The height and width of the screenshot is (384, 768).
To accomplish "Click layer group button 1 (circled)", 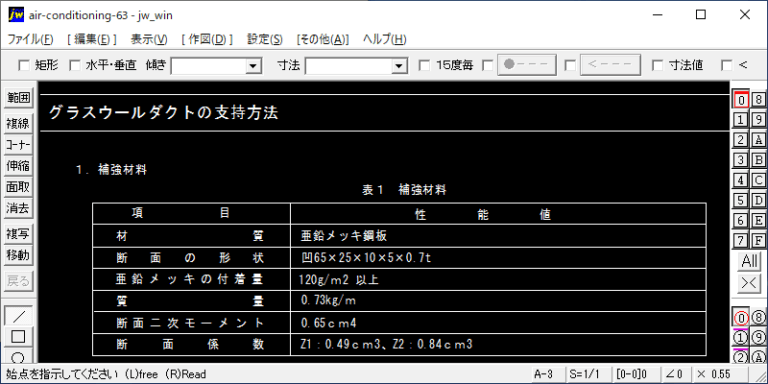I will tap(741, 337).
